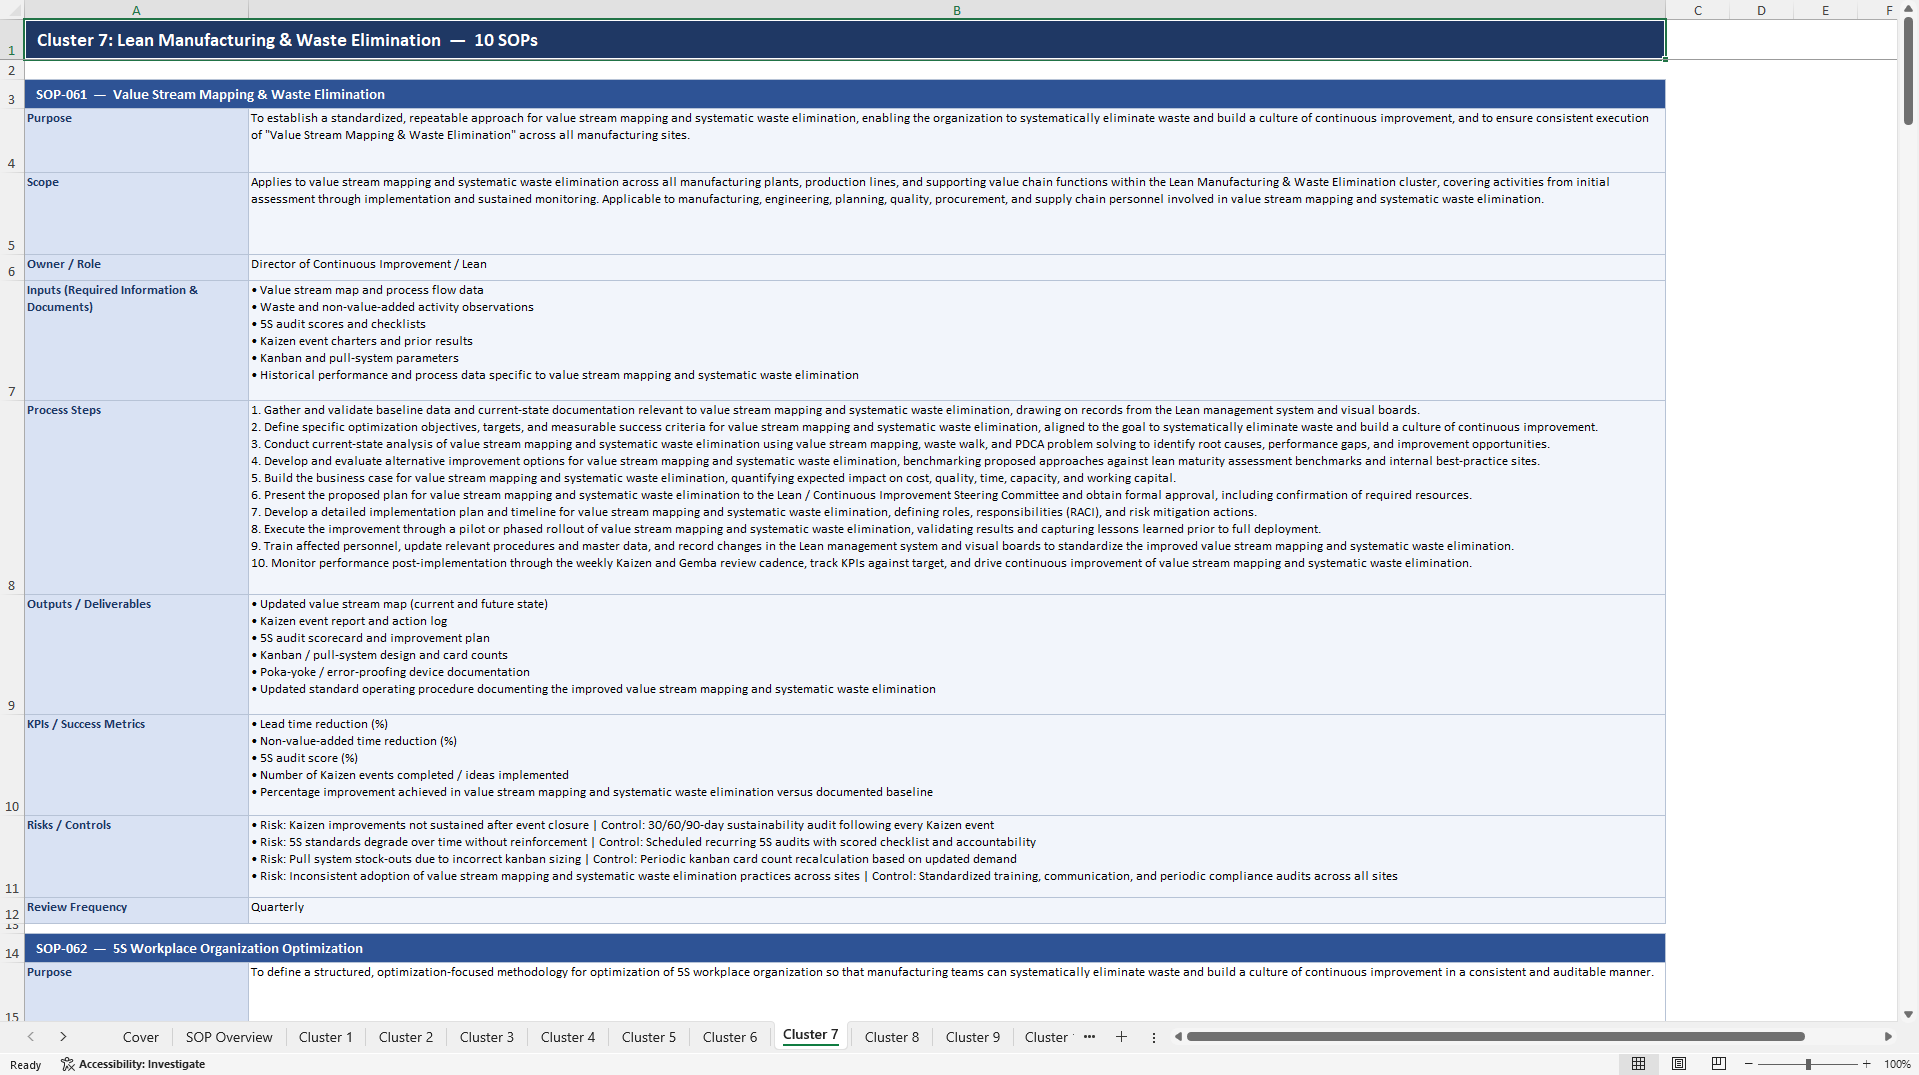Click horizontal scrollbar left arrow
The width and height of the screenshot is (1919, 1075).
(1178, 1037)
